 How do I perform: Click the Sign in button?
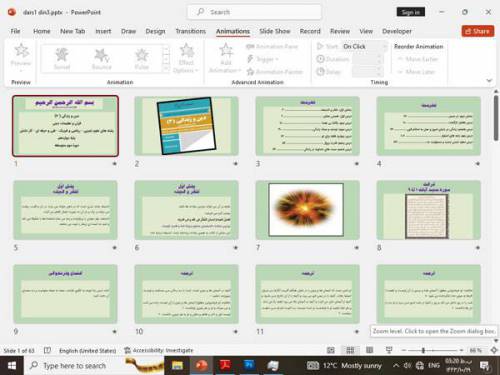point(411,12)
